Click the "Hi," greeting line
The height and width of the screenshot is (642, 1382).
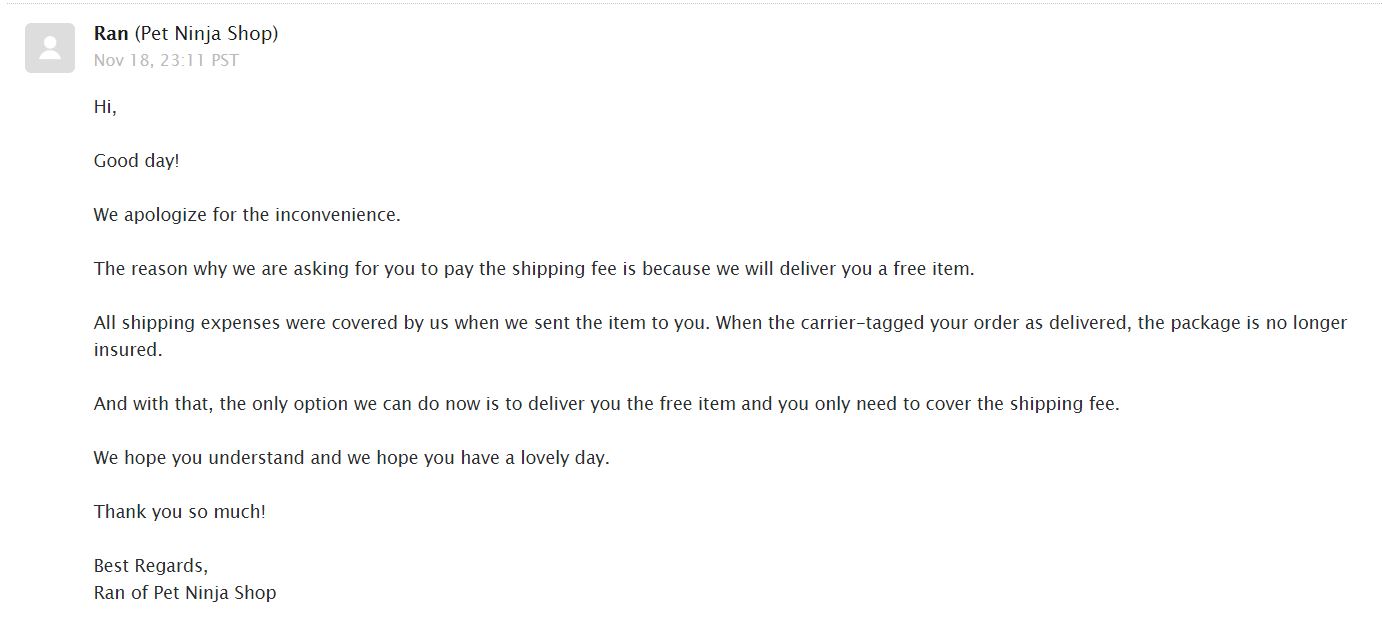pos(105,107)
